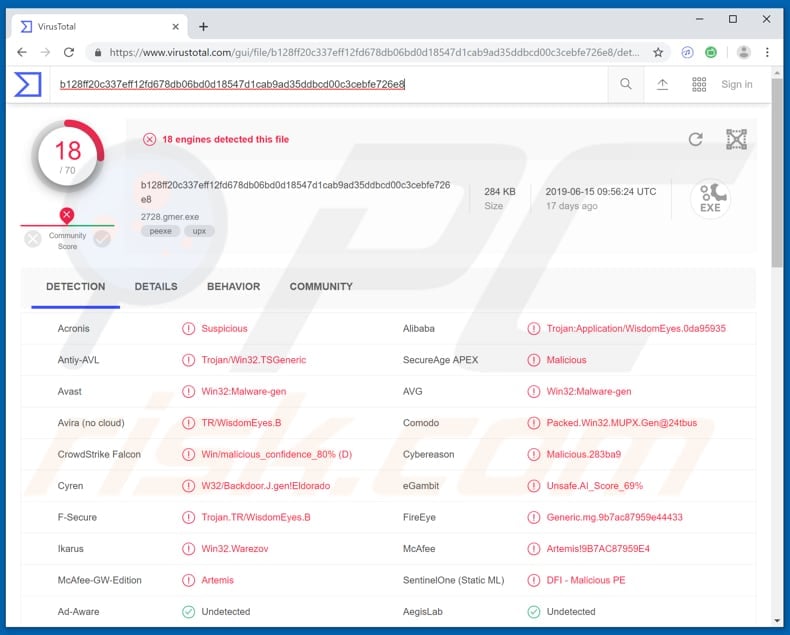This screenshot has width=790, height=635.
Task: Click the Acronis Suspicious warning icon
Action: tap(188, 329)
